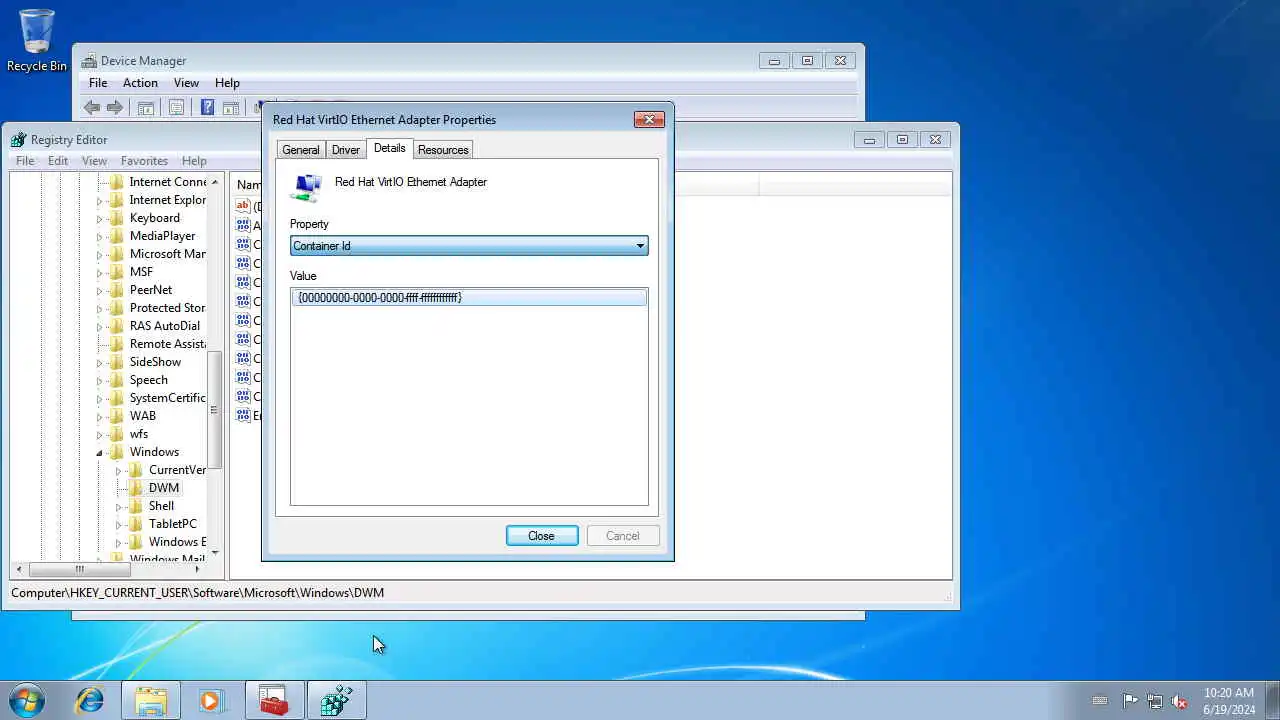Expand the CurrentVer registry key
Viewport: 1280px width, 720px height.
click(x=119, y=470)
